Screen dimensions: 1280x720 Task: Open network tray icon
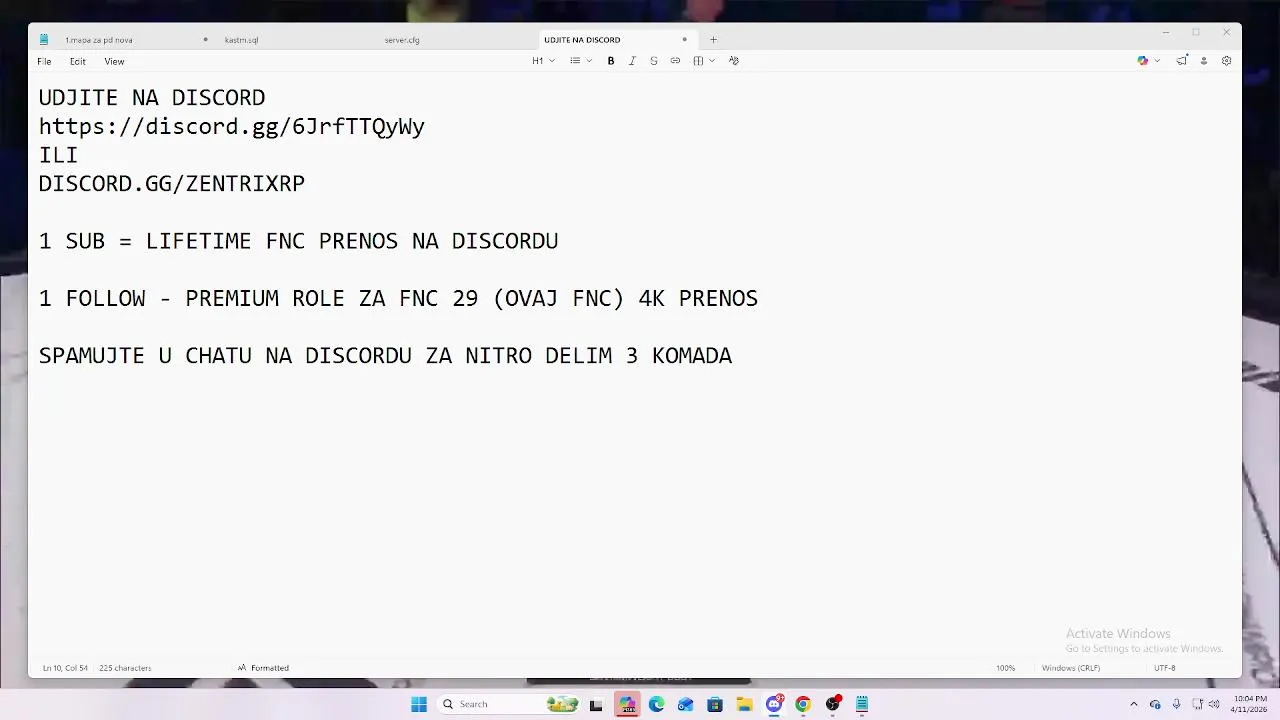click(1197, 705)
